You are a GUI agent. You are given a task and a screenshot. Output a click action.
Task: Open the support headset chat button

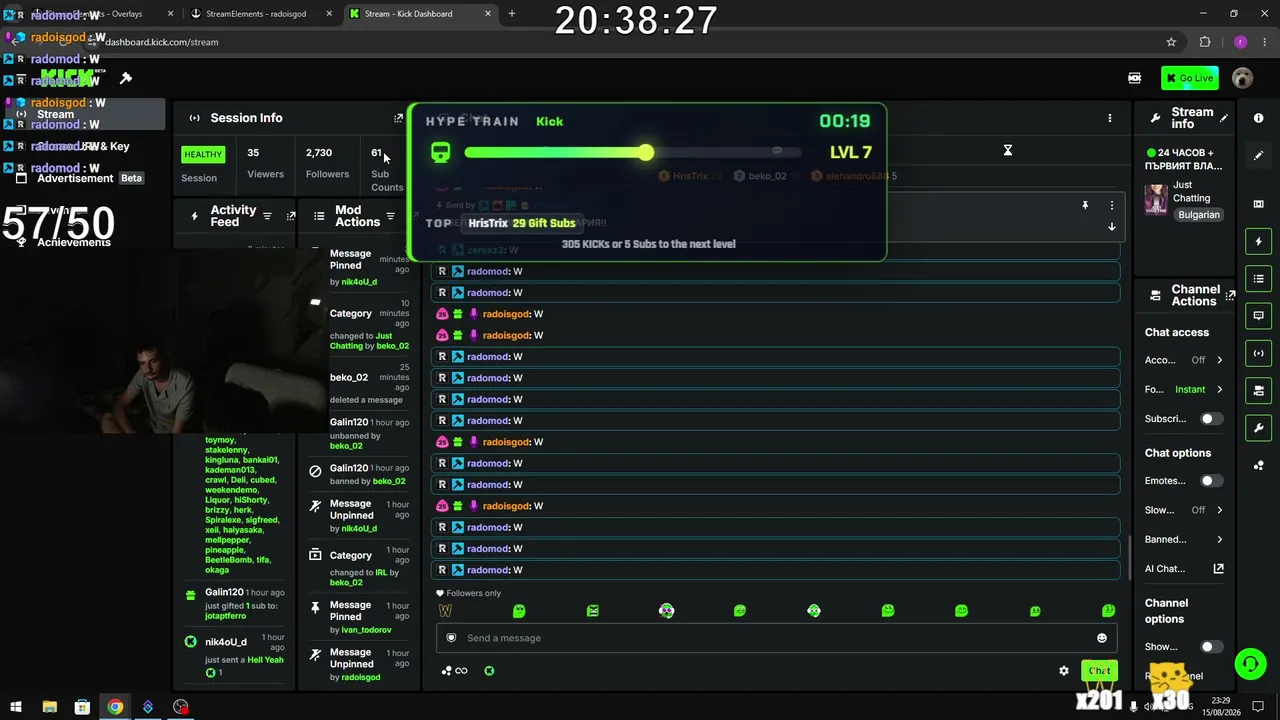[x=1249, y=663]
